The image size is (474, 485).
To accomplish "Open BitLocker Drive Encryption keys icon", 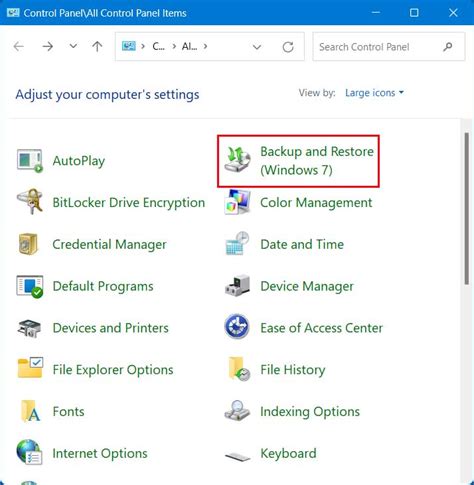I will pos(30,202).
